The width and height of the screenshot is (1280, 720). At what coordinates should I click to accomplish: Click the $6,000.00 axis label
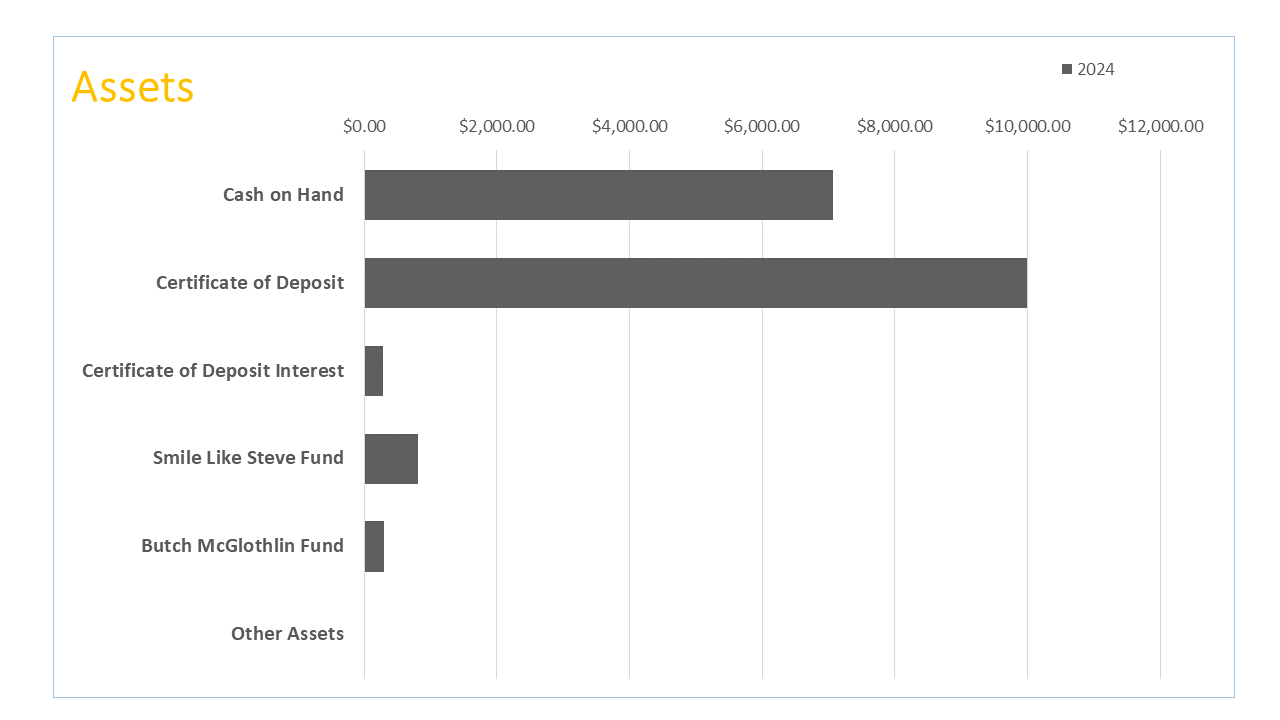point(762,126)
